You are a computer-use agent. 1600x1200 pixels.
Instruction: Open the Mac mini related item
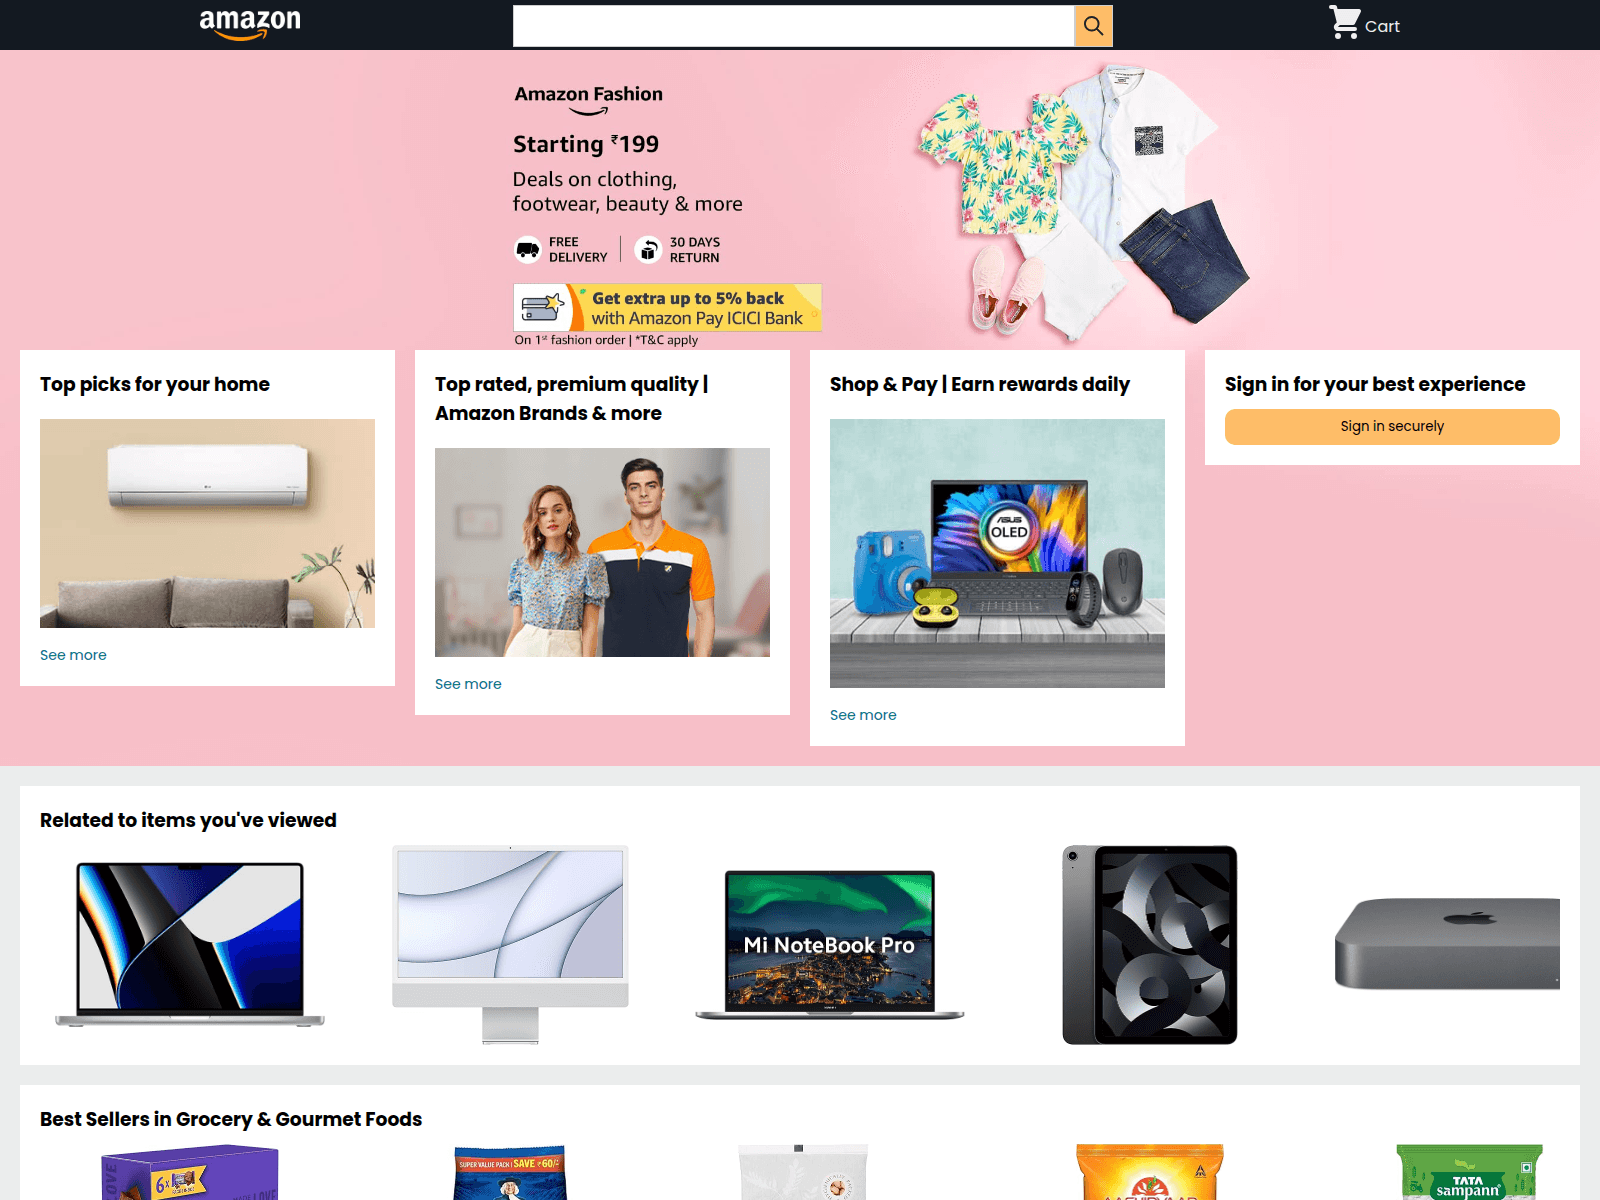pos(1447,944)
